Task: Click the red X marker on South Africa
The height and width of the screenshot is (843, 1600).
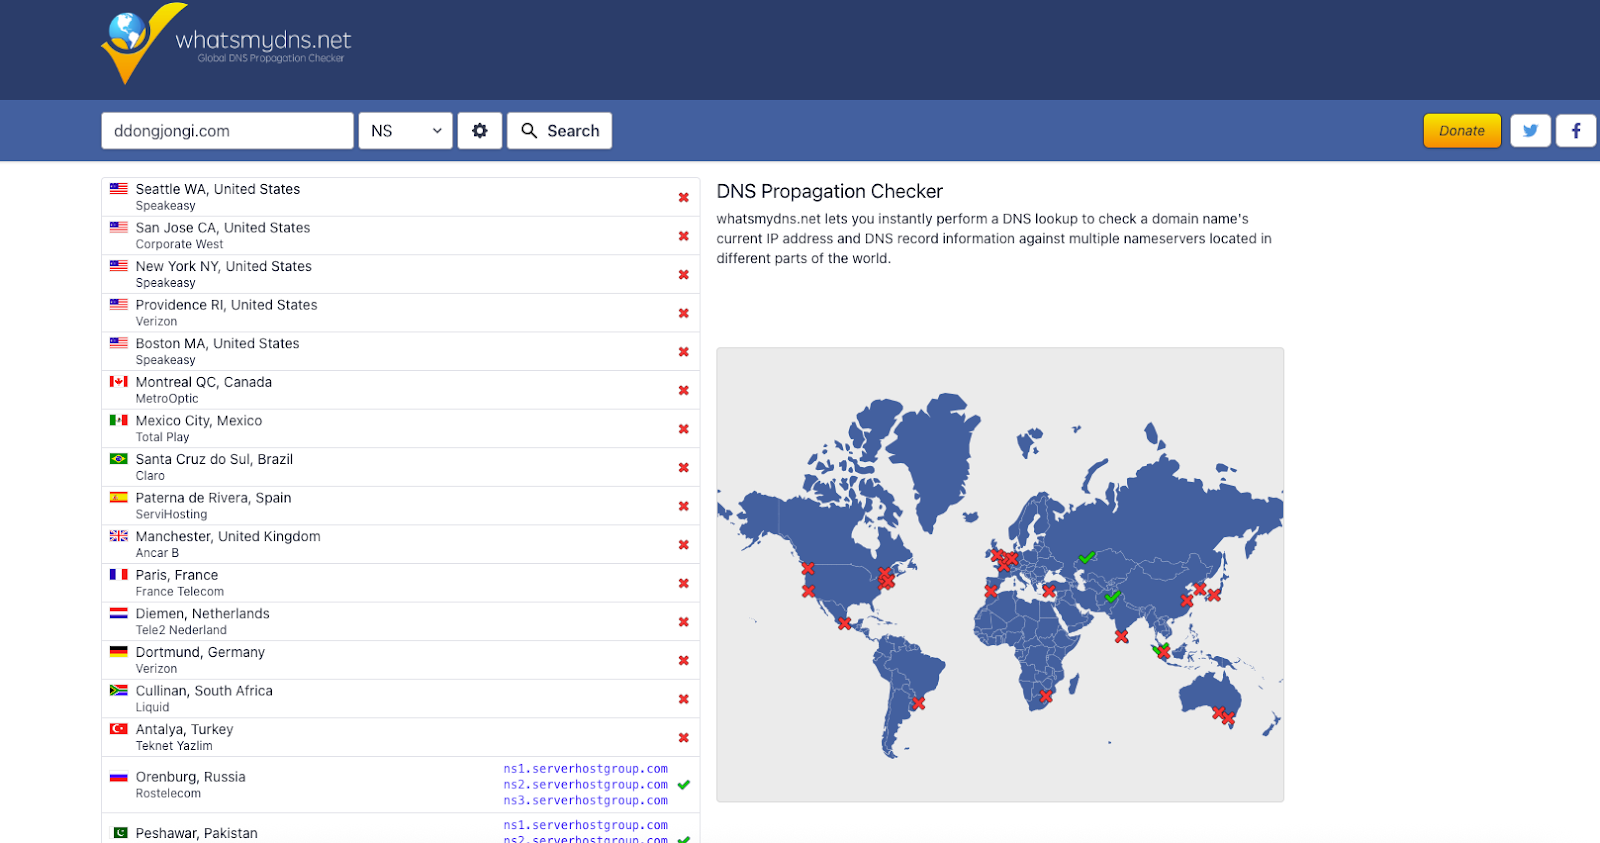Action: tap(1046, 696)
